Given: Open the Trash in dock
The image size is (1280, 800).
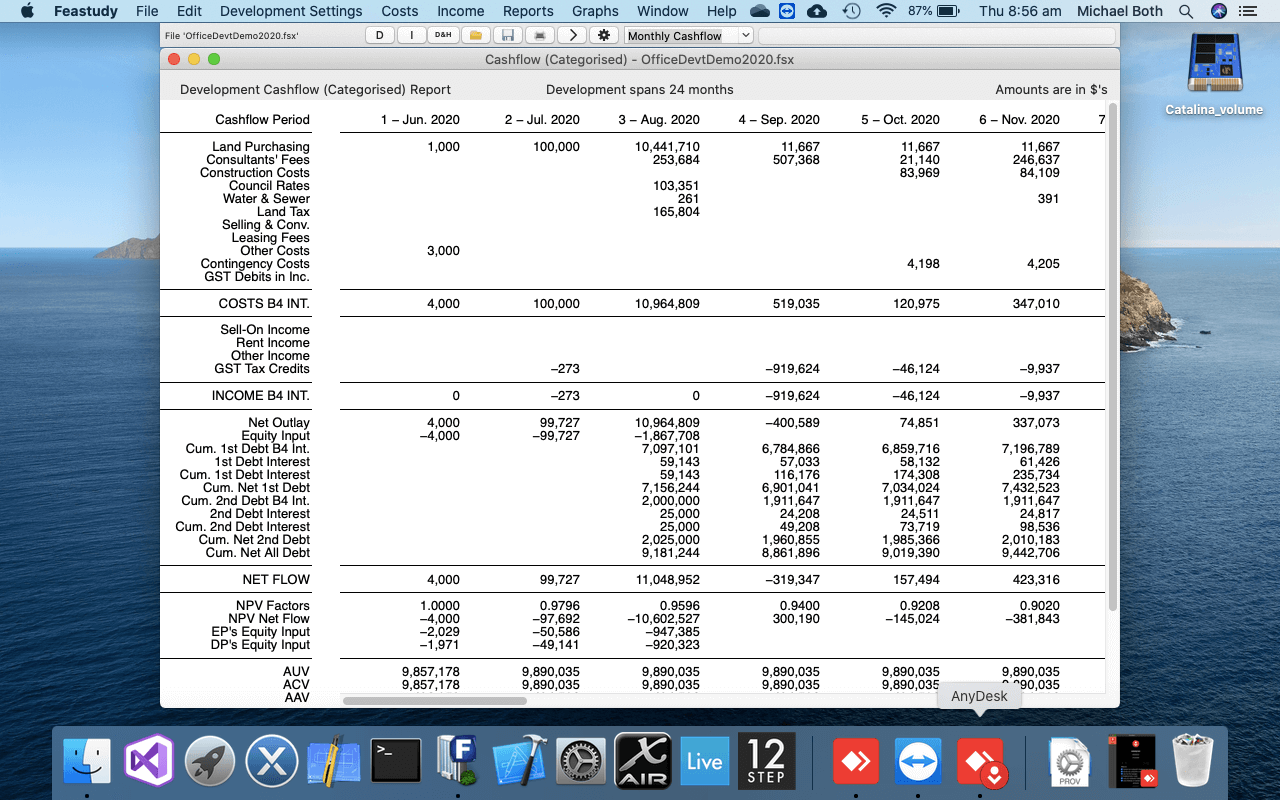Looking at the screenshot, I should click(x=1192, y=760).
